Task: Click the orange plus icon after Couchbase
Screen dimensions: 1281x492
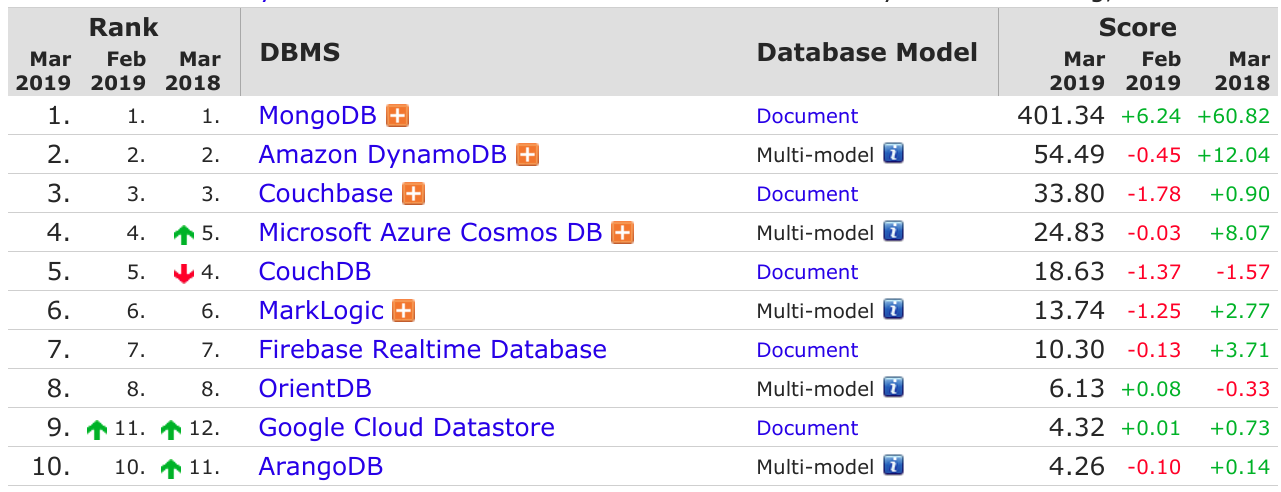Action: 413,194
